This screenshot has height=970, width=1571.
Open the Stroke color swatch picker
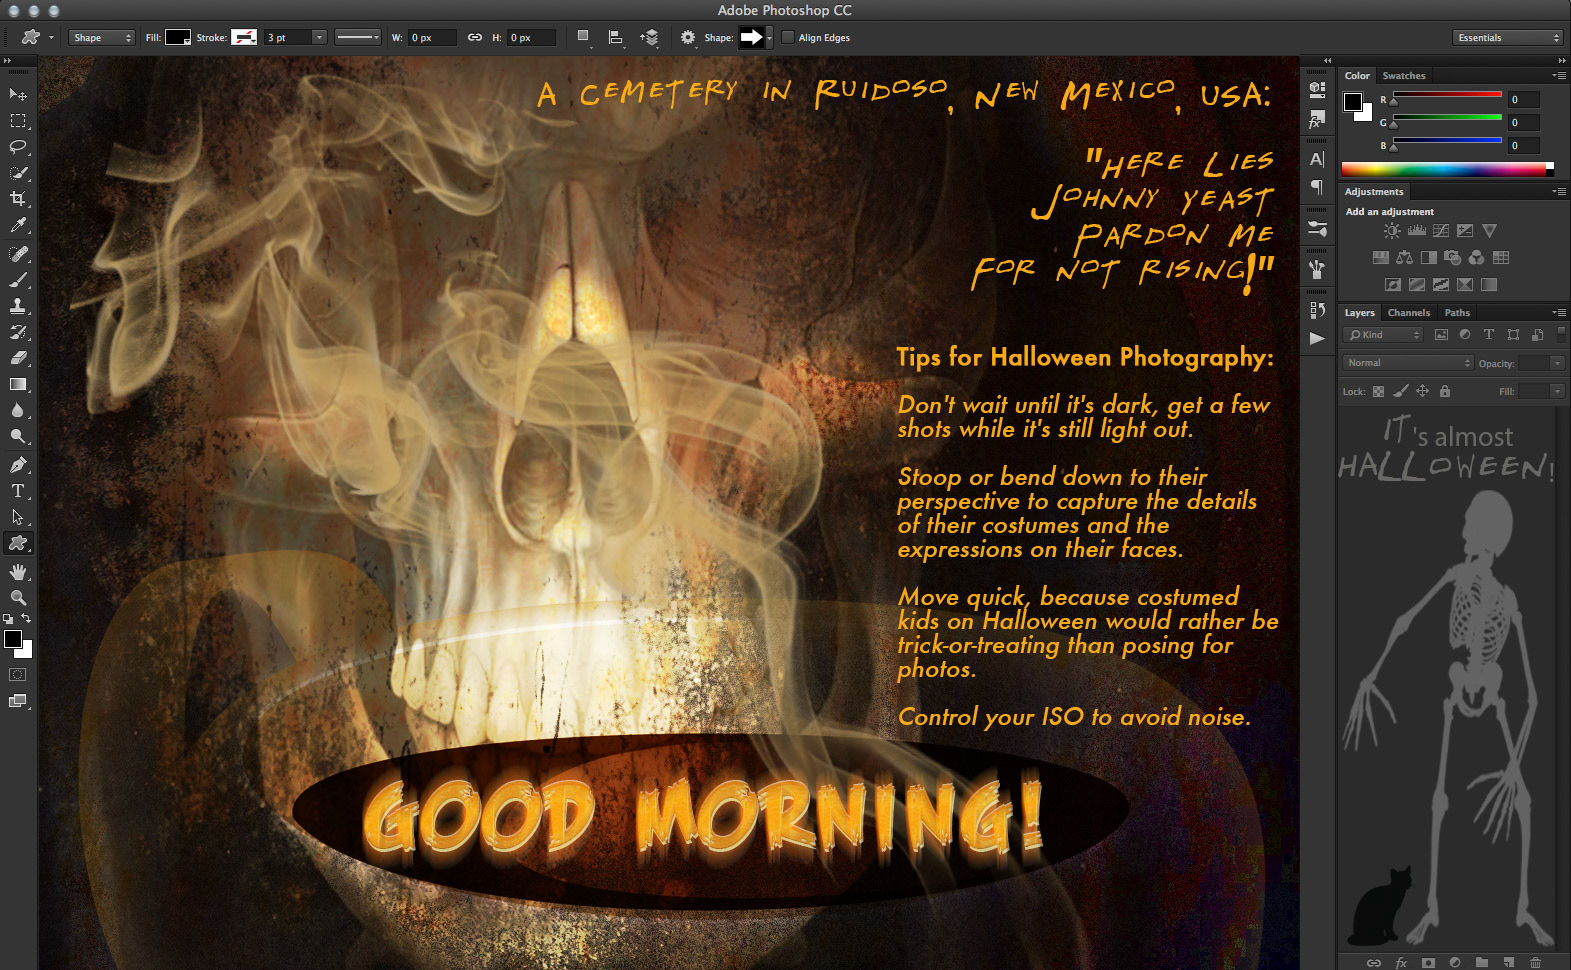(244, 38)
